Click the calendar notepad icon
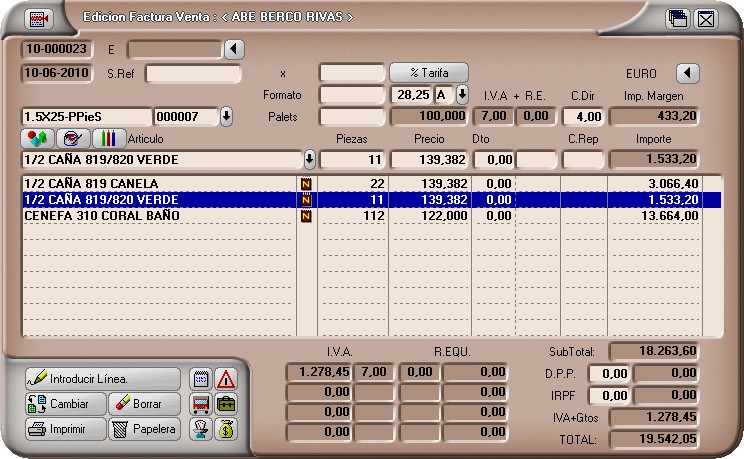 coord(199,379)
